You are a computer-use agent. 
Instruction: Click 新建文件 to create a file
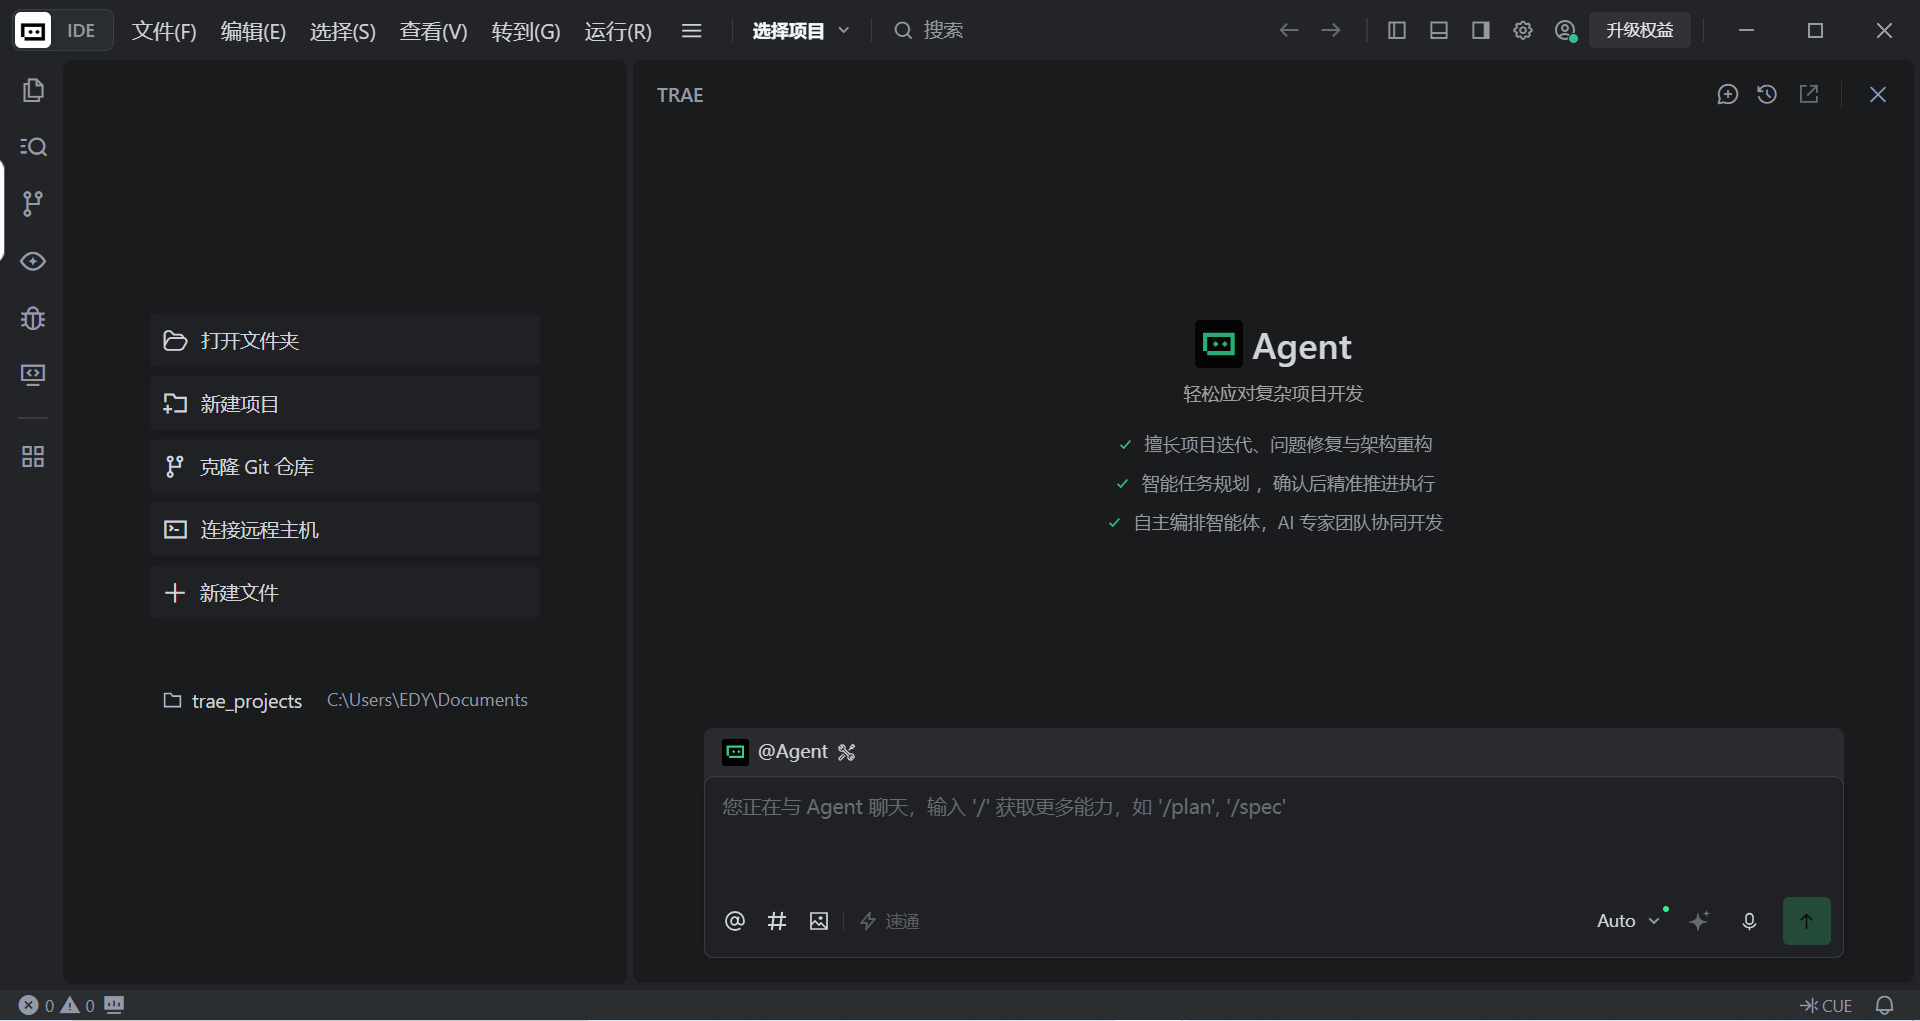[345, 593]
